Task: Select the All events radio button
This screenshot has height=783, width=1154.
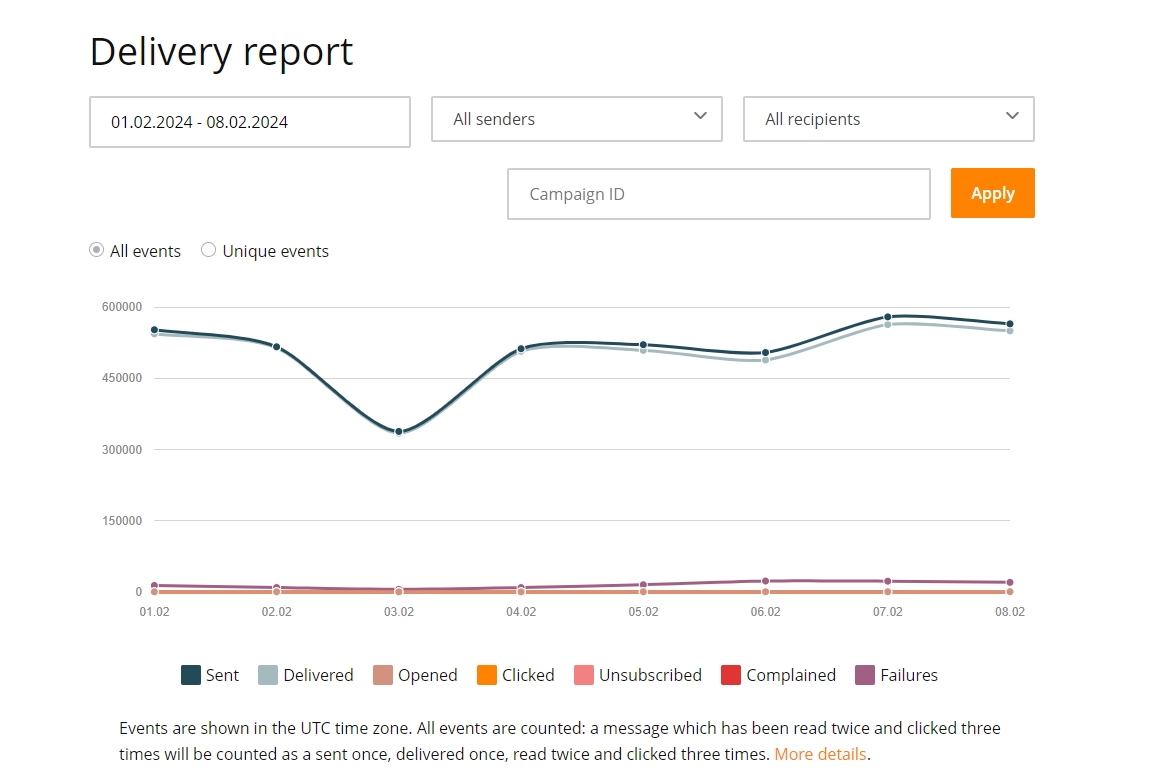Action: (x=96, y=250)
